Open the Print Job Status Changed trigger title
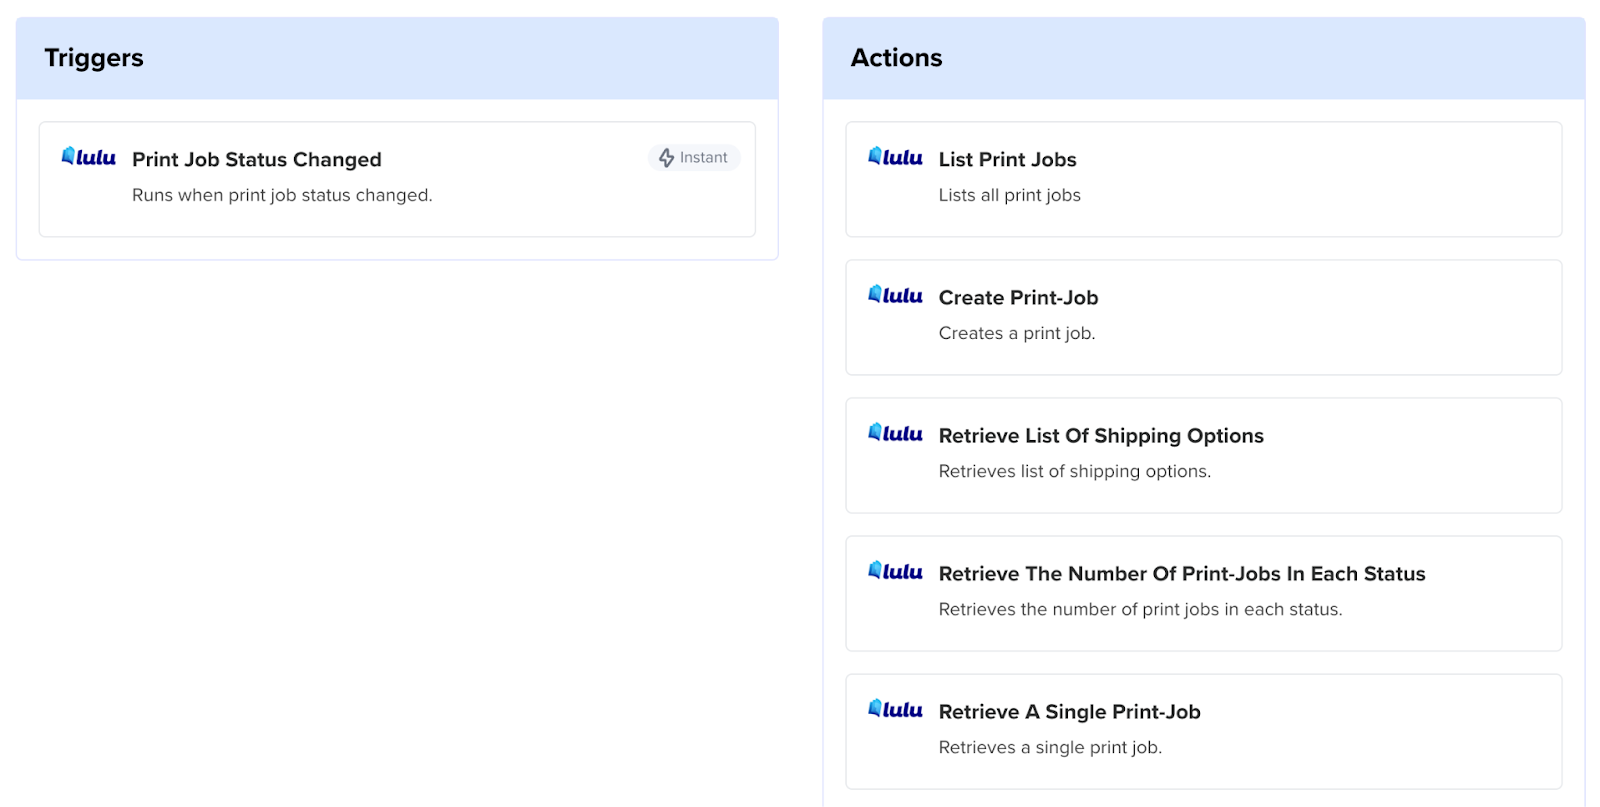The width and height of the screenshot is (1600, 807). [257, 160]
